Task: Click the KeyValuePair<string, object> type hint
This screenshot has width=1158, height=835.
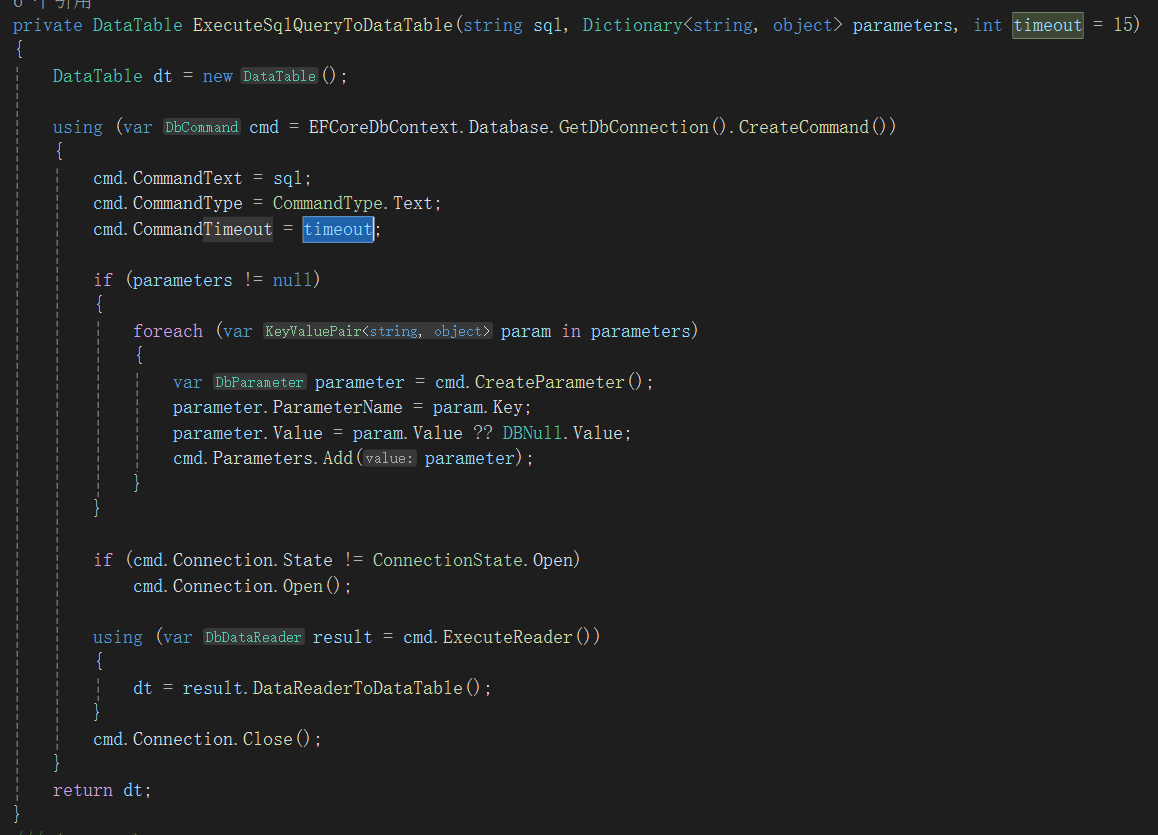Action: pos(377,331)
